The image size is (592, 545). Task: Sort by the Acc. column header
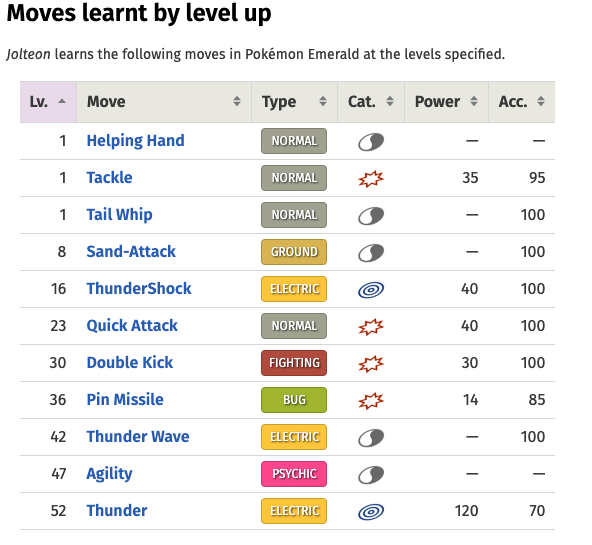click(522, 102)
